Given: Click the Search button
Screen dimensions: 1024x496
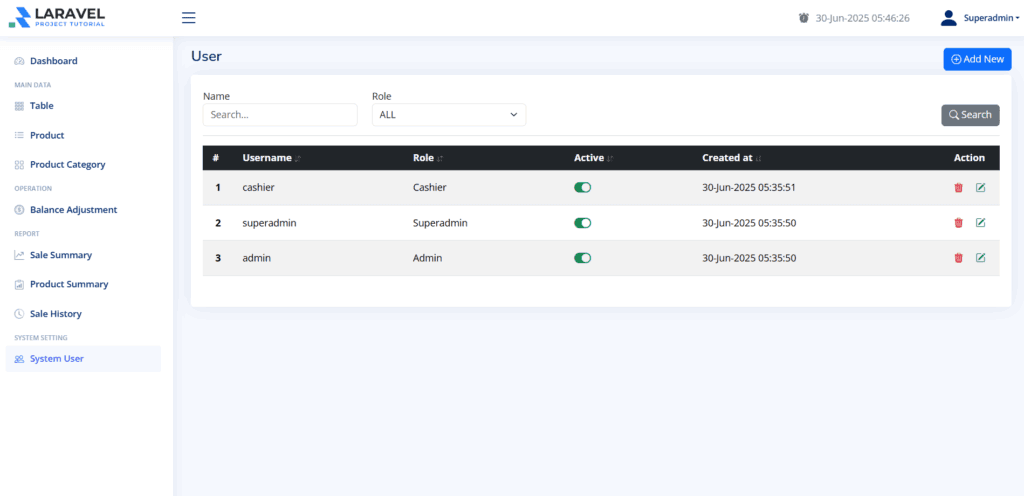Looking at the screenshot, I should [969, 115].
